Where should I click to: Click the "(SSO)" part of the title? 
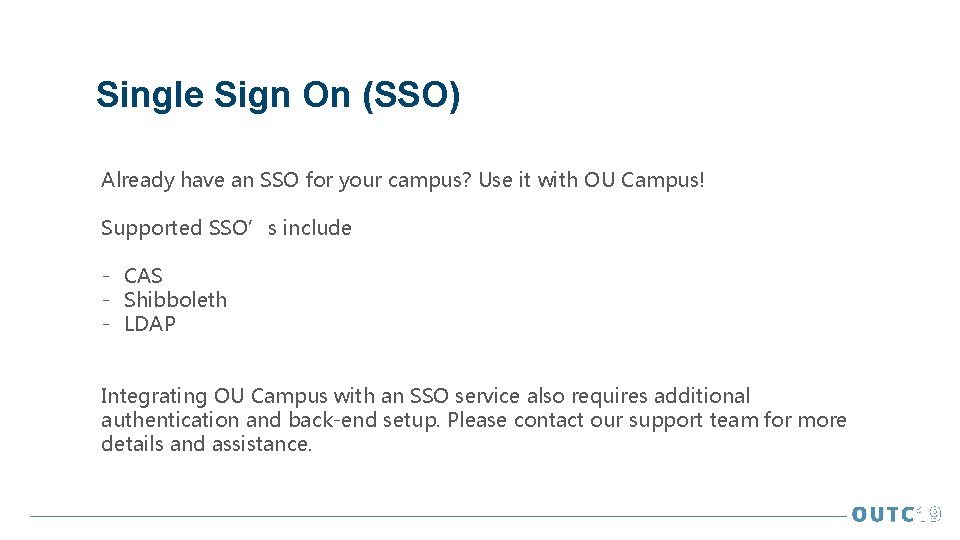pos(412,96)
